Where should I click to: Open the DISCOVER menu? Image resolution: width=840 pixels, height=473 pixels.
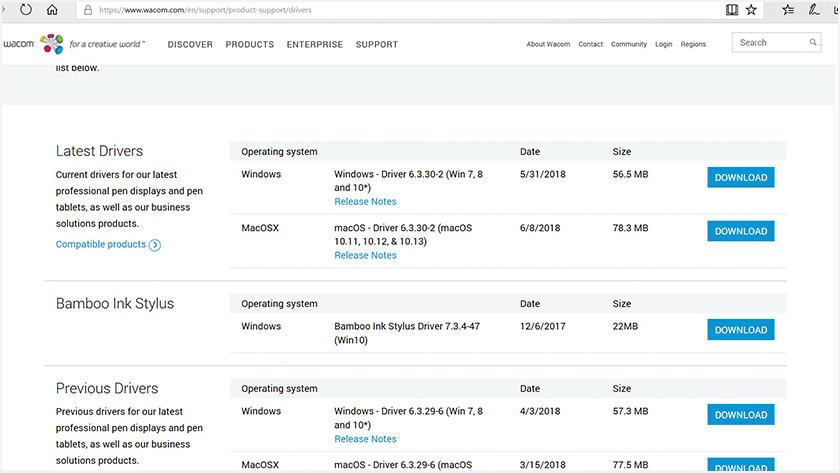click(190, 45)
